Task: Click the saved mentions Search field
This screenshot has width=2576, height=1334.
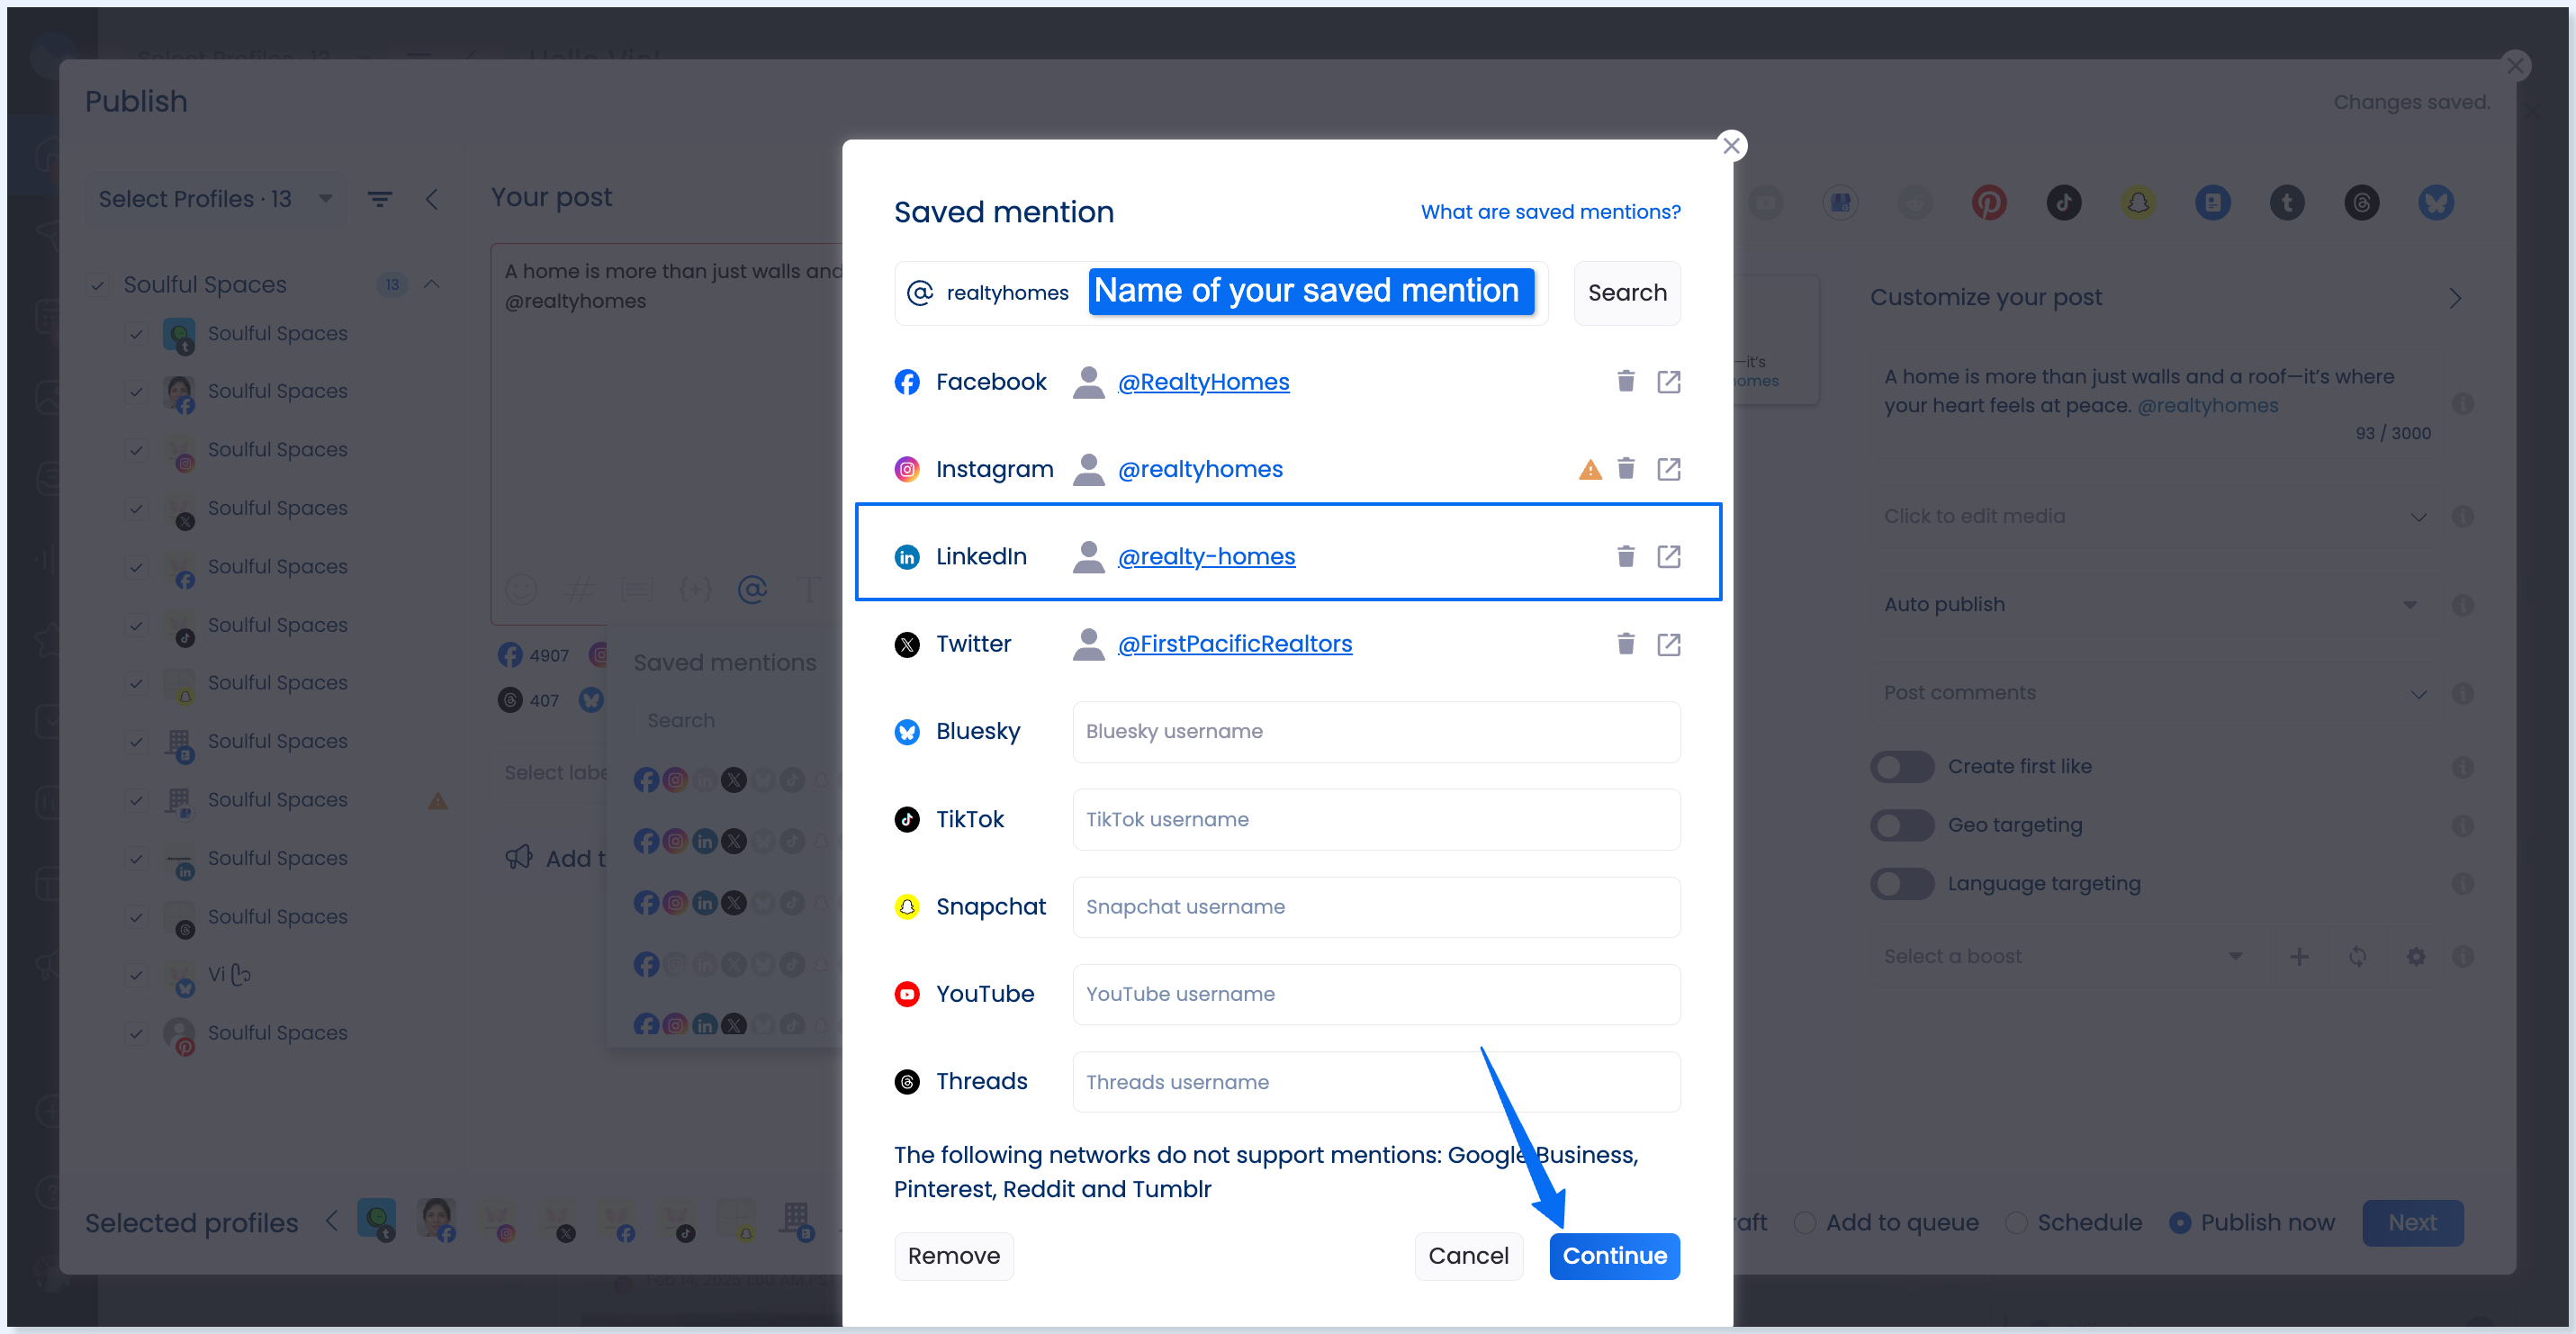Action: pyautogui.click(x=735, y=720)
